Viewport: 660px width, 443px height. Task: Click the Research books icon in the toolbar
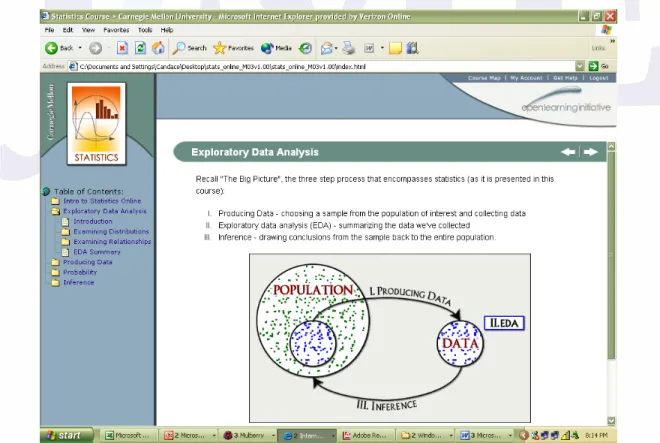(412, 48)
